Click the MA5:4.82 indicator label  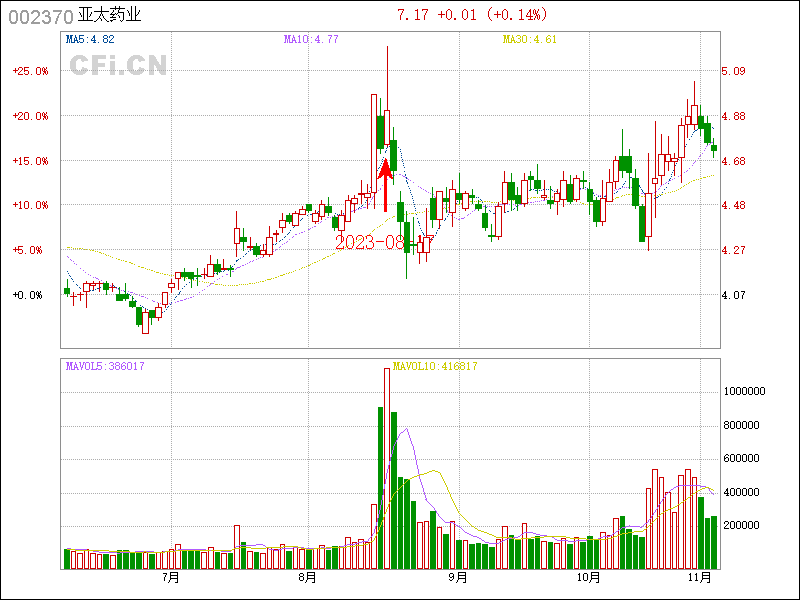point(90,39)
